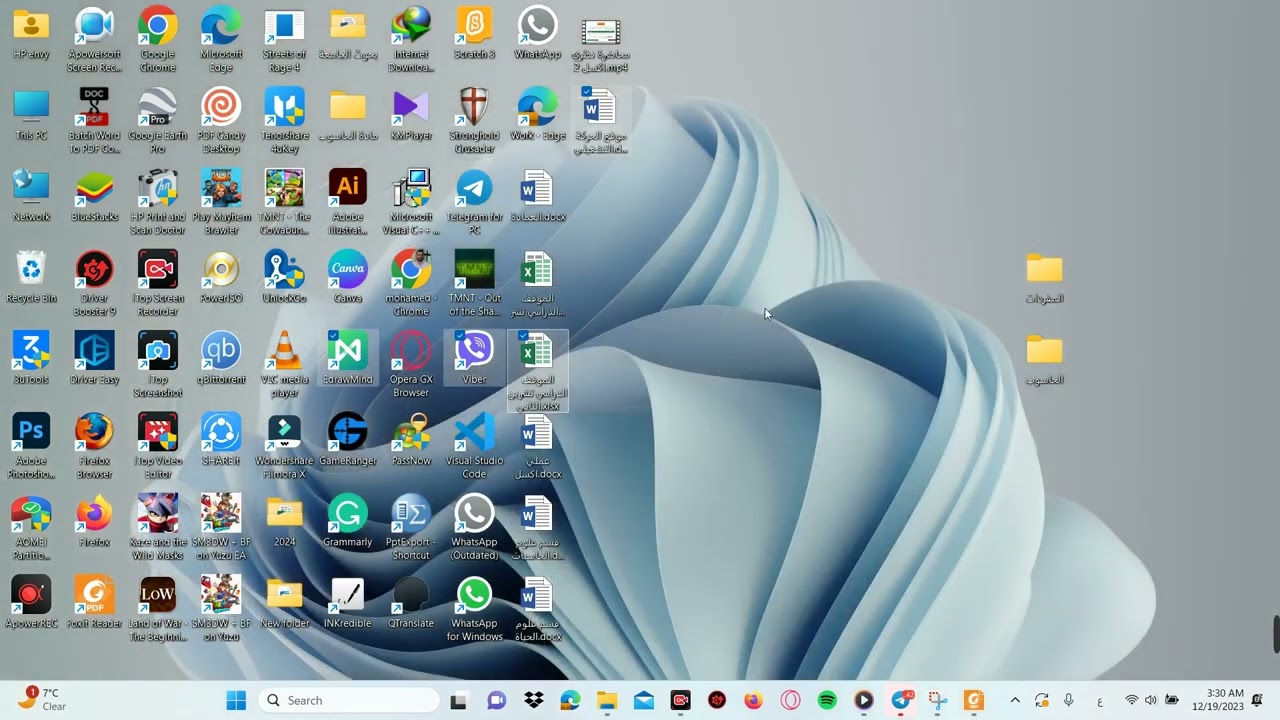1280x720 pixels.
Task: Uncheck the Viber icon's selection checkbox
Action: point(460,336)
